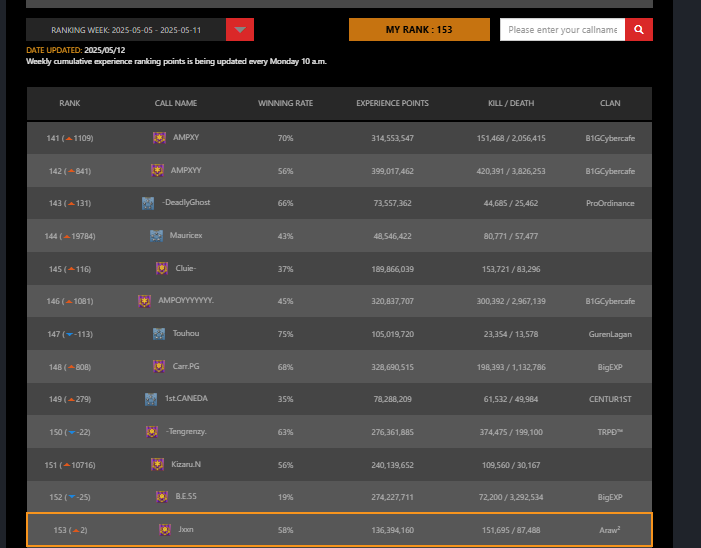Click clan Araw² in Jxxn row
This screenshot has width=701, height=548.
[610, 530]
